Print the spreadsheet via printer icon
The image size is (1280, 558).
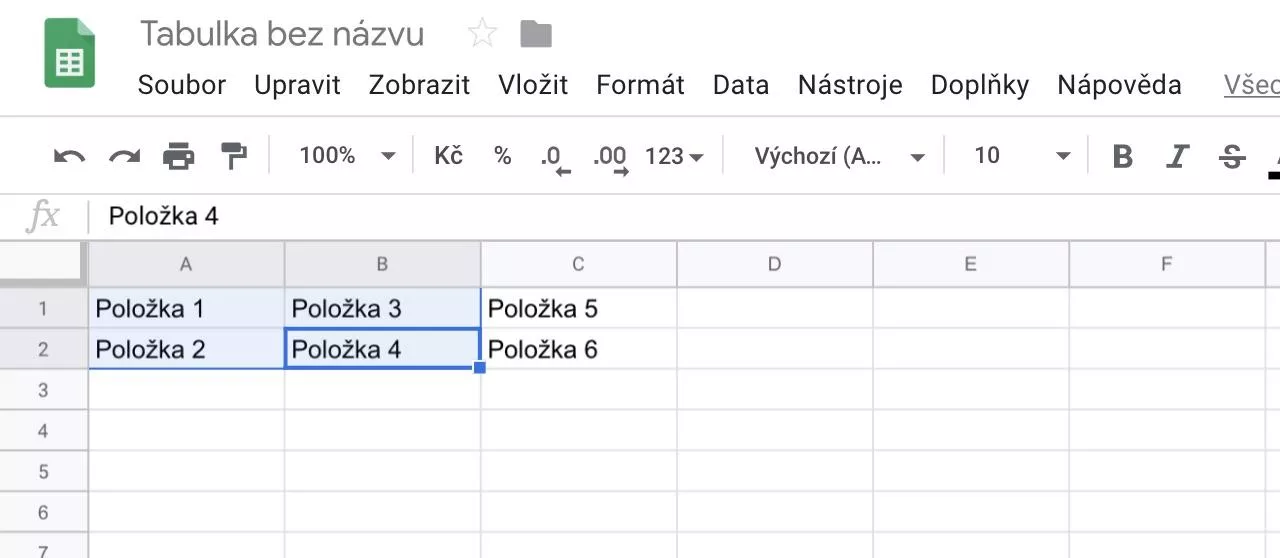point(179,156)
